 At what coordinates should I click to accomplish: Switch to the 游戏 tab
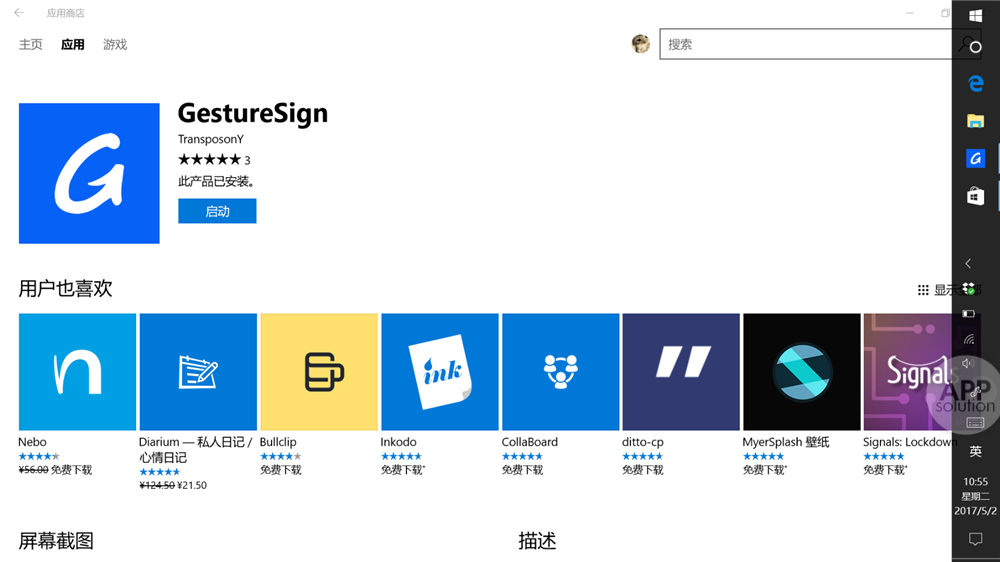115,45
